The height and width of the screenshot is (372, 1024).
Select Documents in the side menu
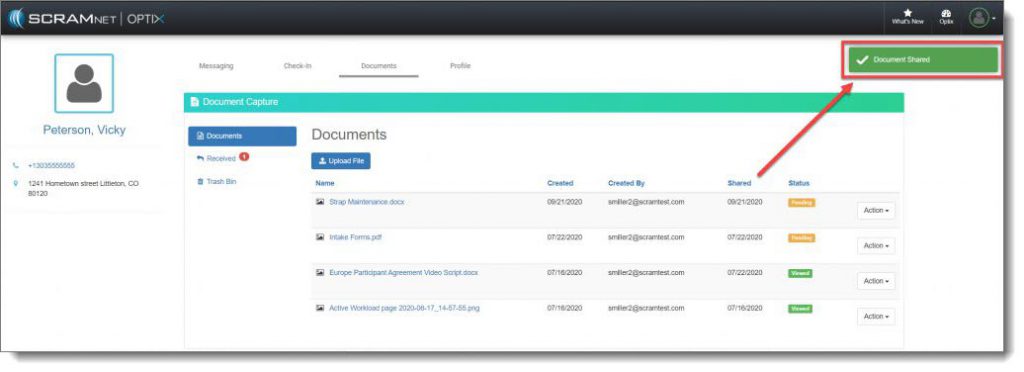pos(242,136)
